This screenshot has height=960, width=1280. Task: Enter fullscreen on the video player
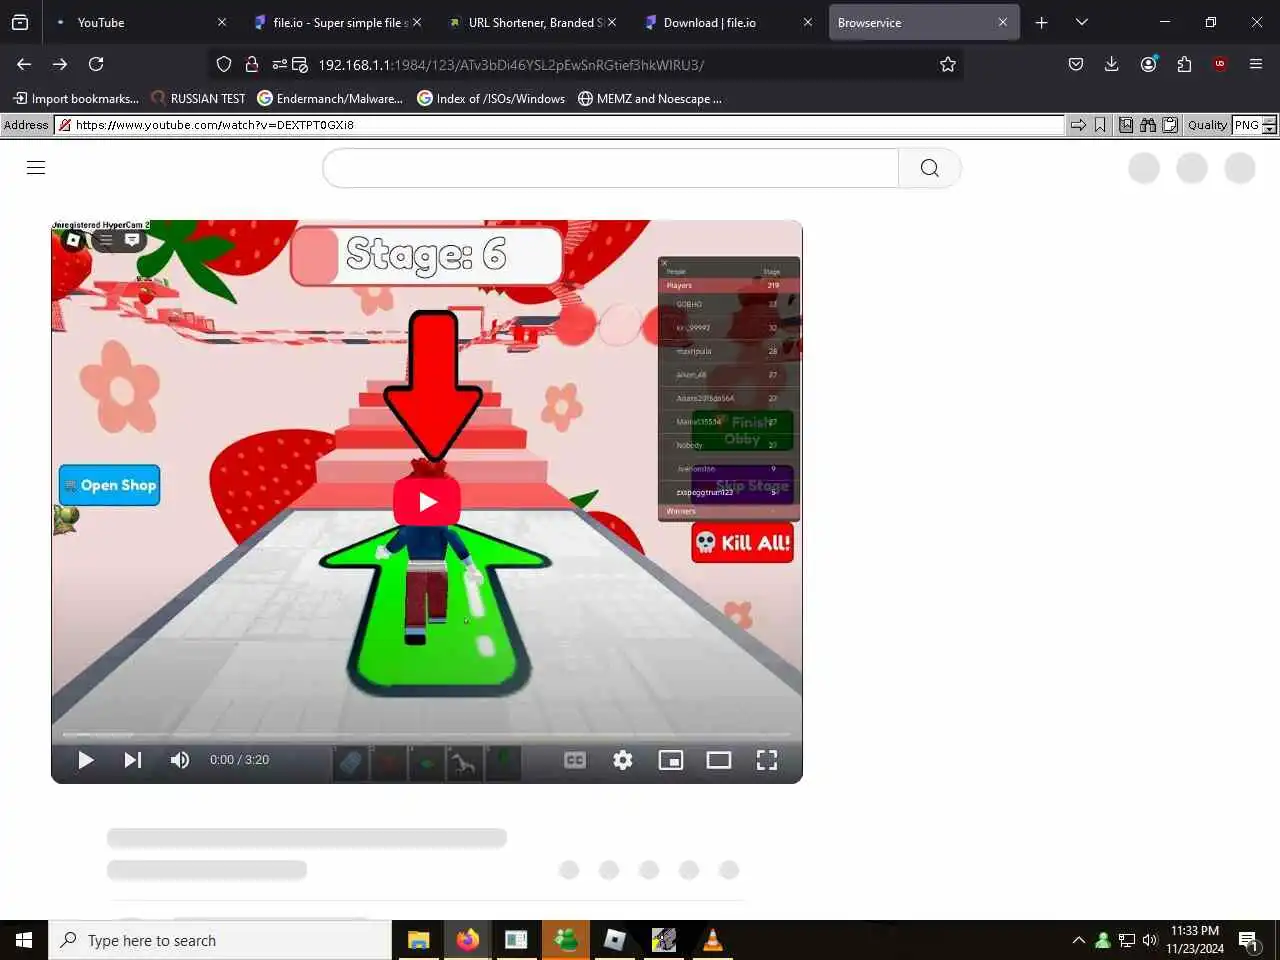click(x=767, y=760)
